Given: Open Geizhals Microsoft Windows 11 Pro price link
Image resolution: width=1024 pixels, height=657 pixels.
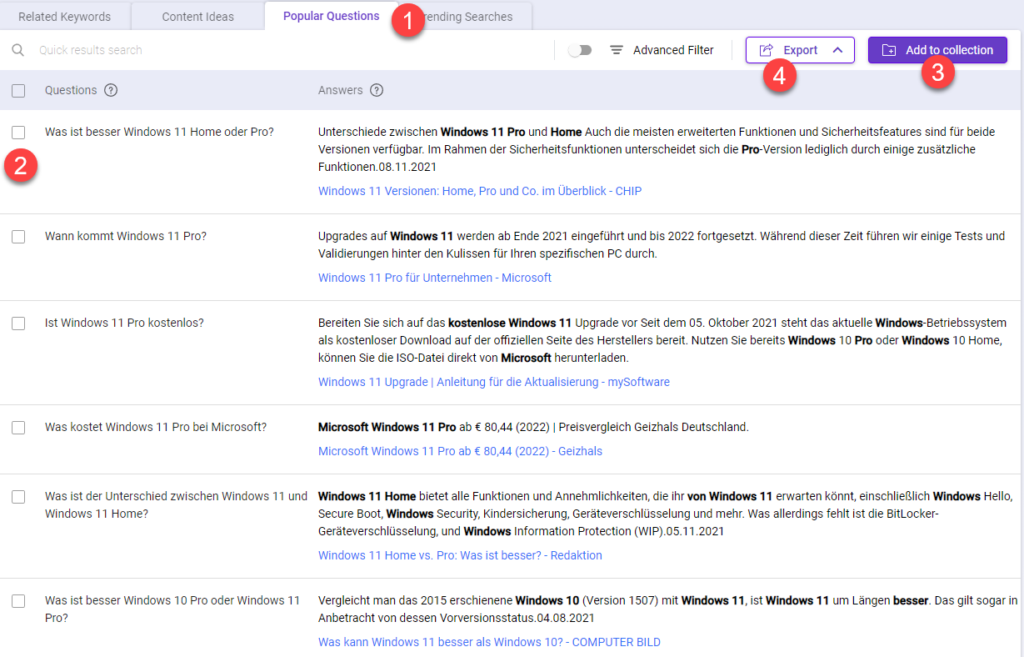Looking at the screenshot, I should 460,451.
